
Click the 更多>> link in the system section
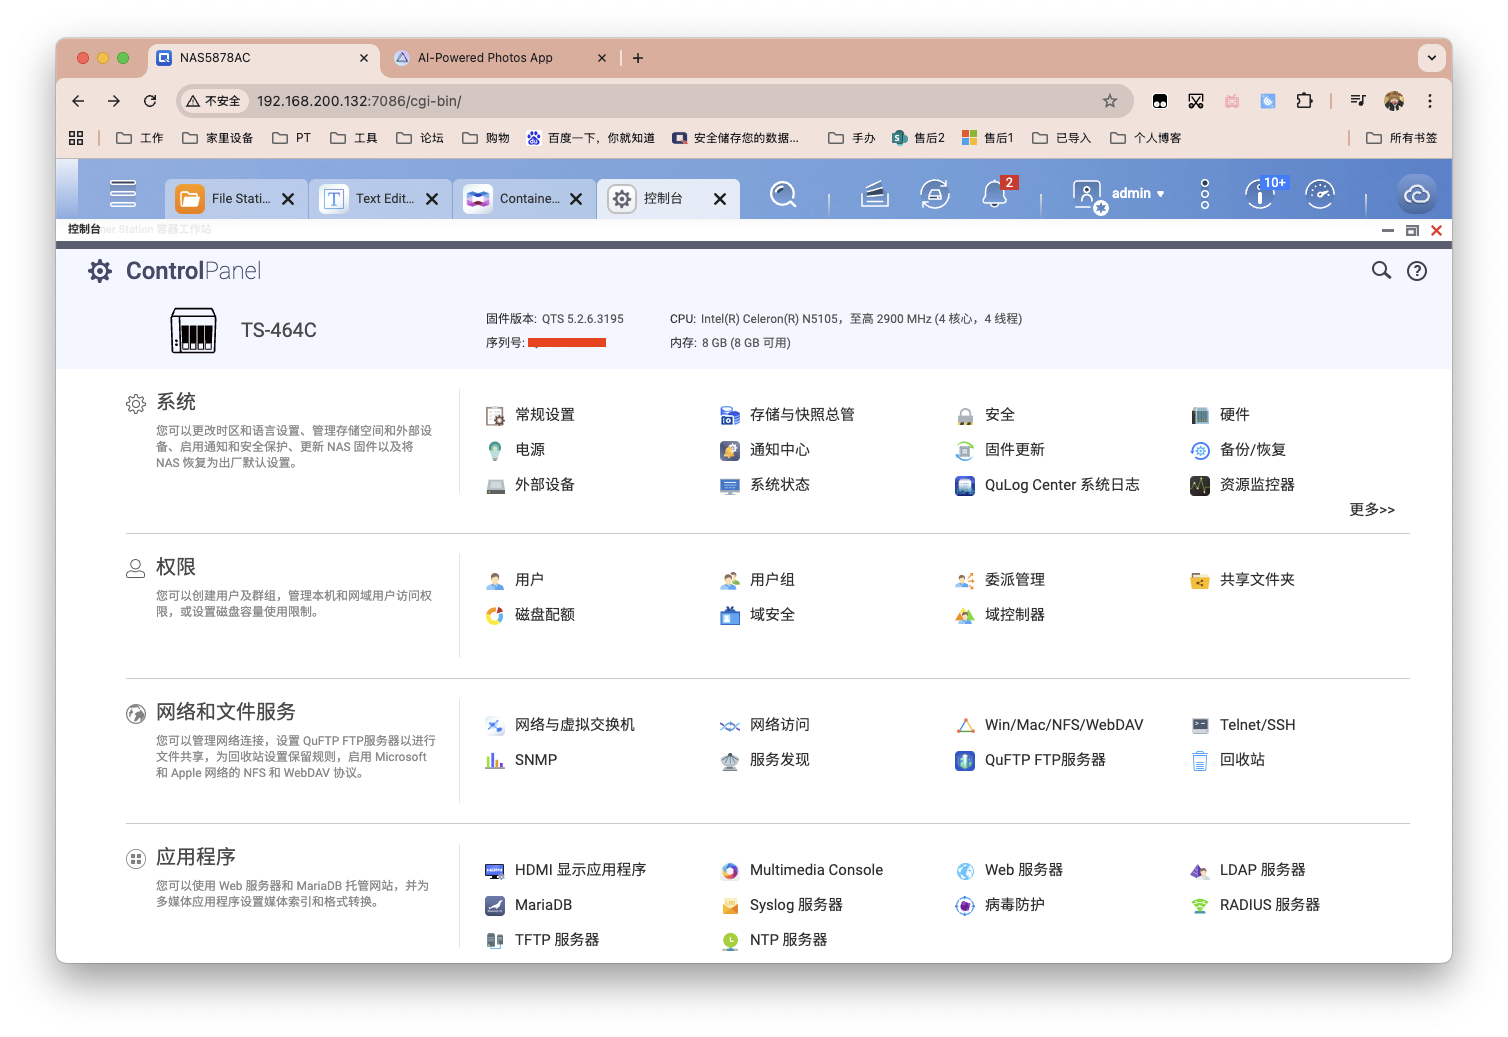tap(1371, 509)
